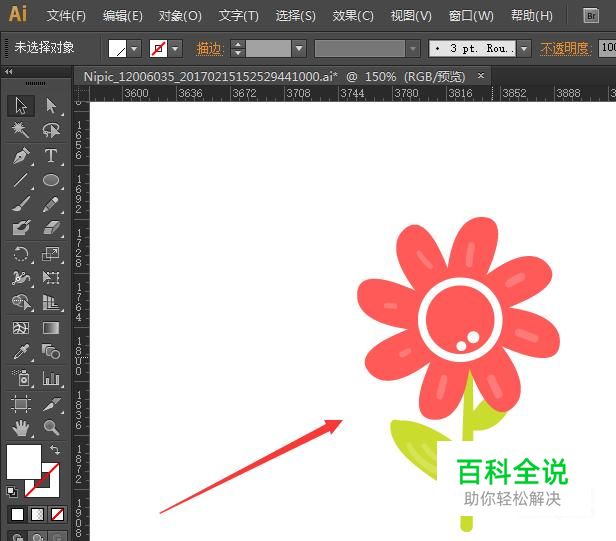Expand the stroke color dropdown in control bar
Viewport: 616px width, 541px height.
(x=175, y=49)
